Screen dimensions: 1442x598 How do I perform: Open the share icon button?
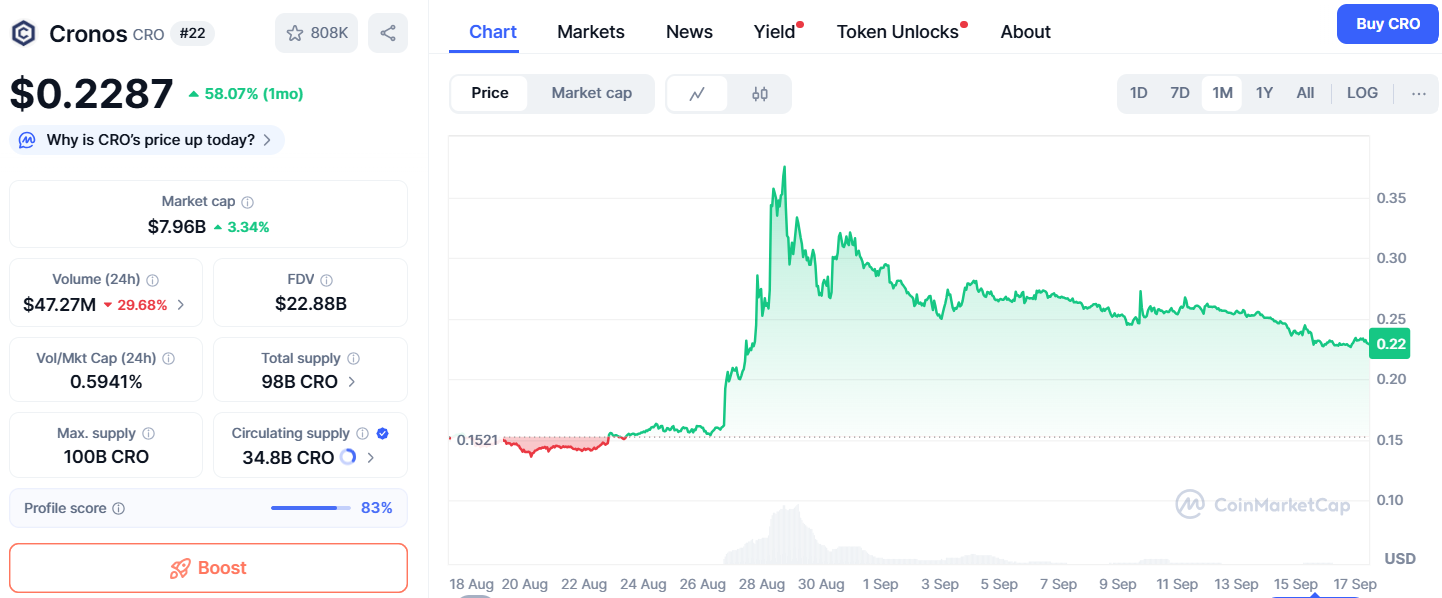(x=388, y=33)
